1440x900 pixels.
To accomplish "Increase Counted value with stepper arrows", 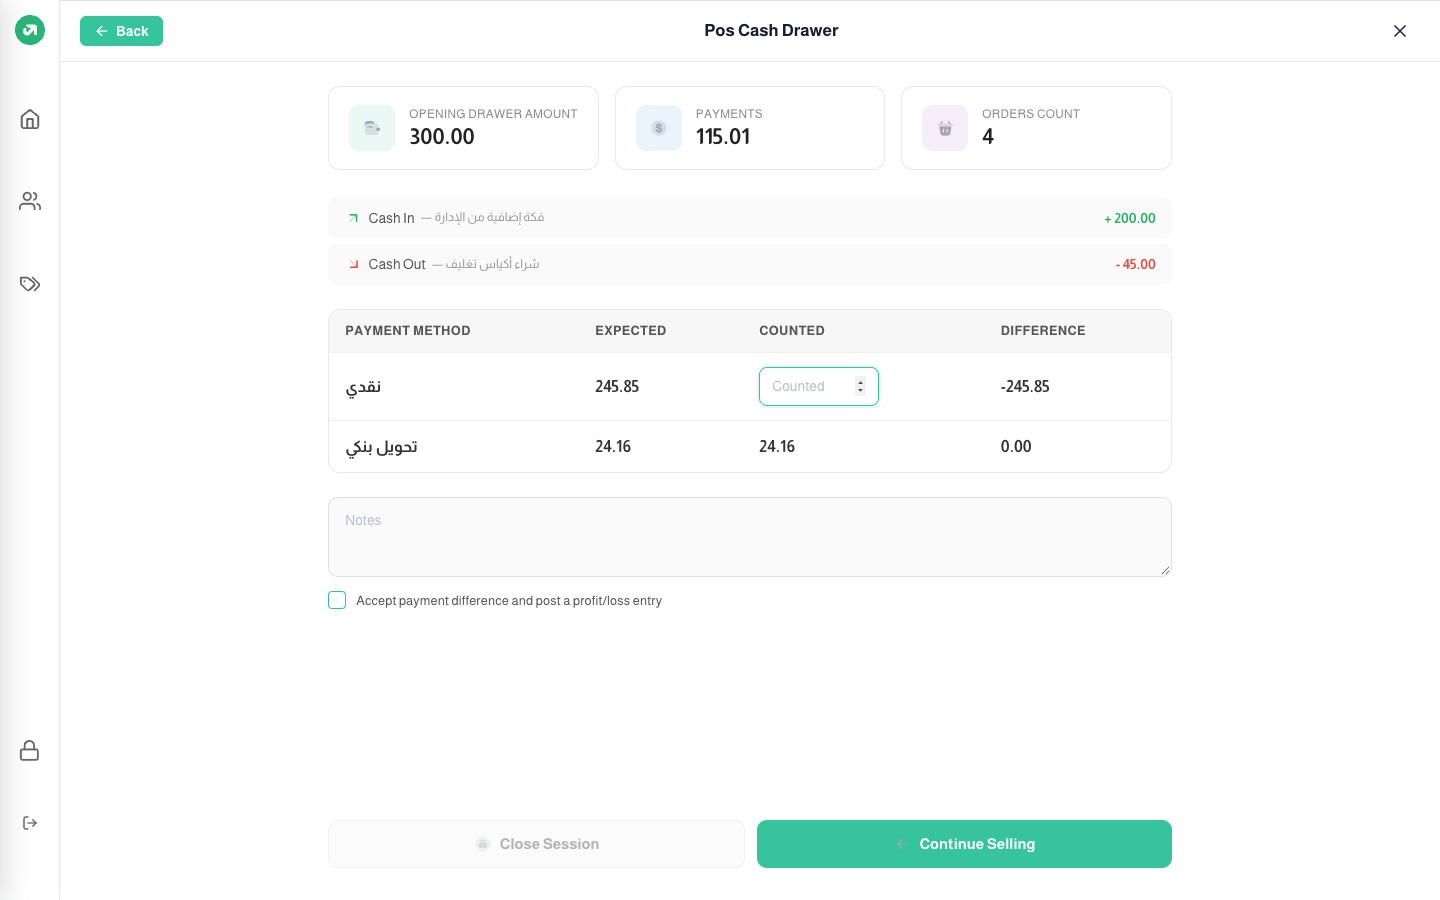I will (x=860, y=382).
